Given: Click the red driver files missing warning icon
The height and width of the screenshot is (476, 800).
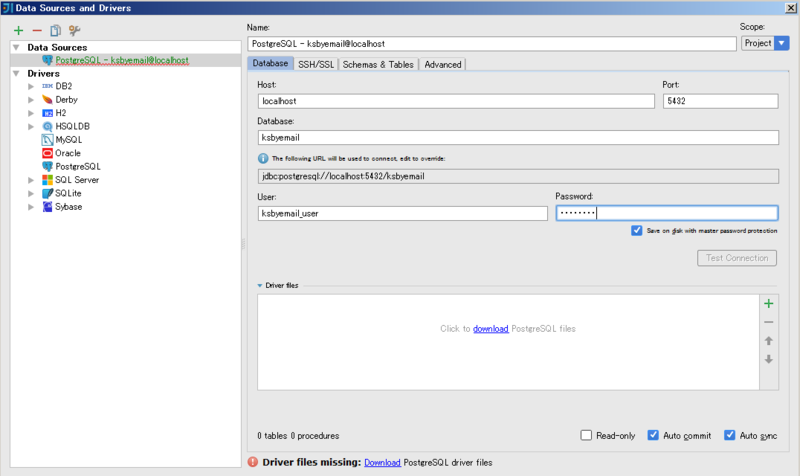Looking at the screenshot, I should [253, 462].
